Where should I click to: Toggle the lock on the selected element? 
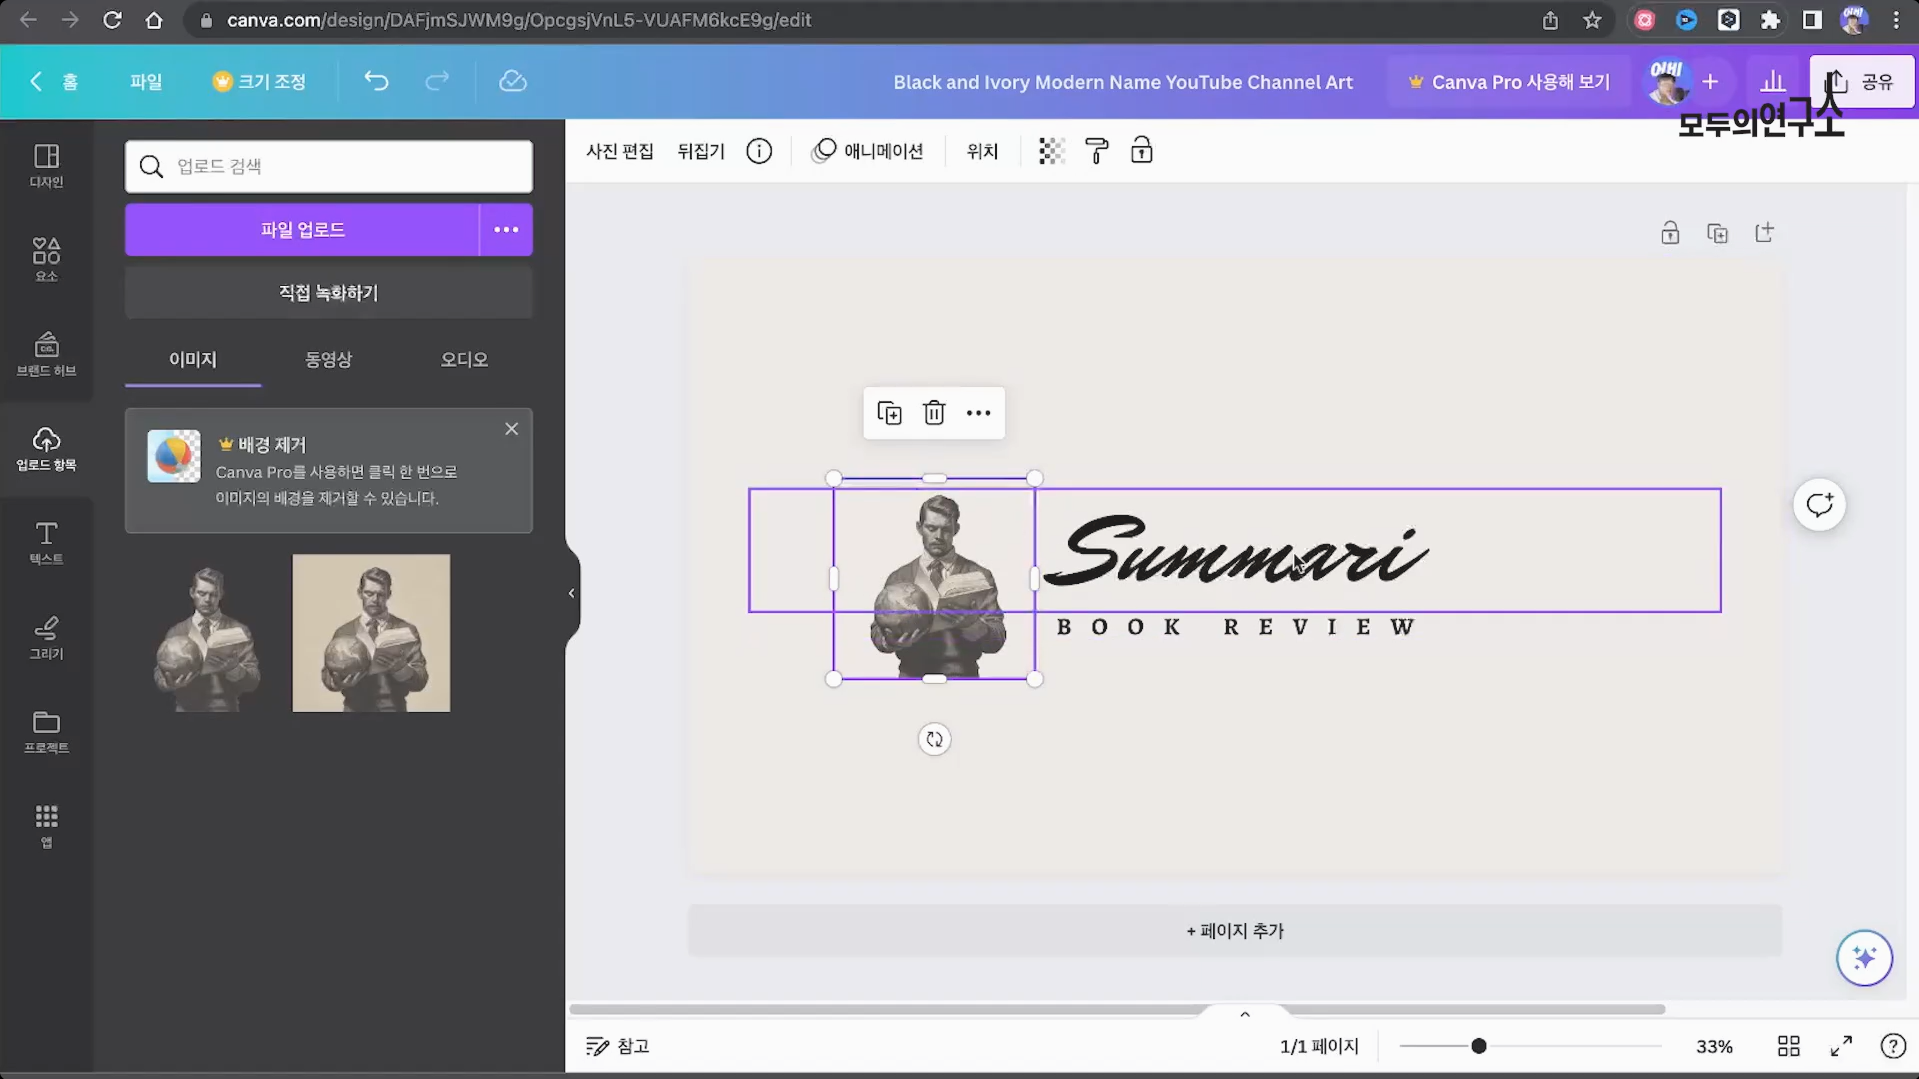(1141, 151)
